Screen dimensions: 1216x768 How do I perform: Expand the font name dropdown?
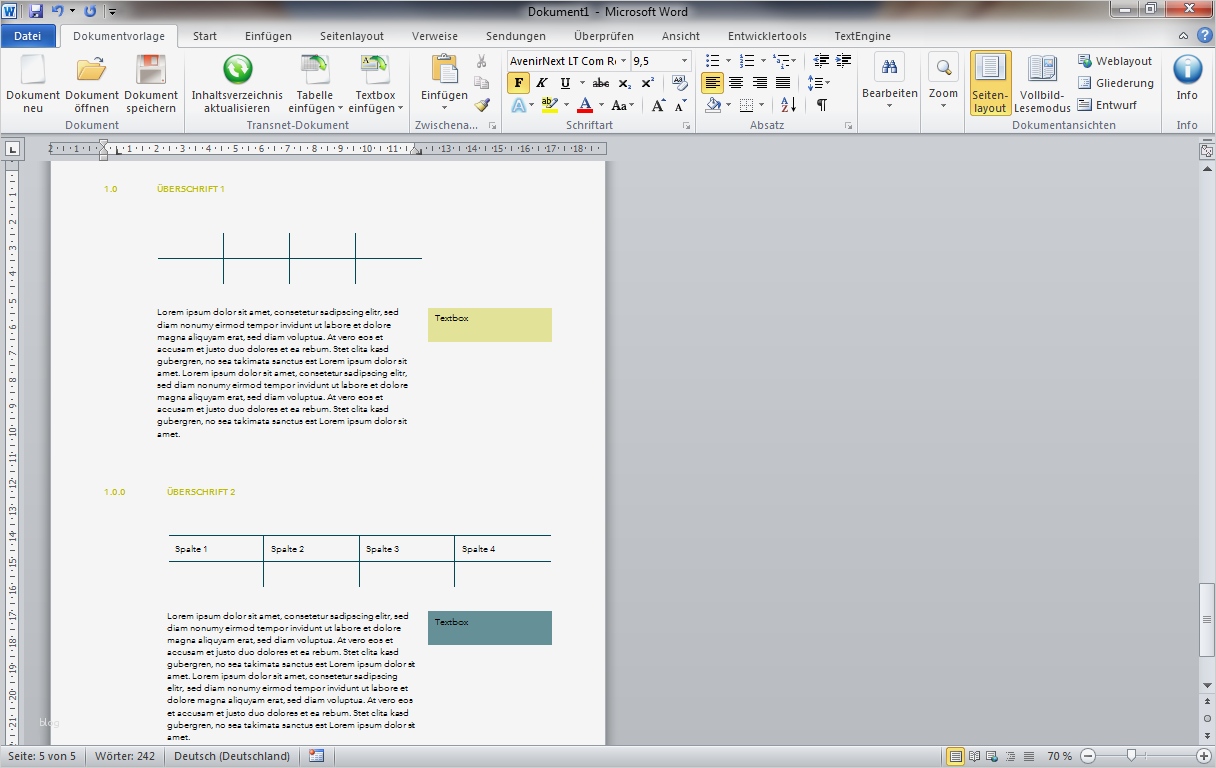tap(624, 61)
